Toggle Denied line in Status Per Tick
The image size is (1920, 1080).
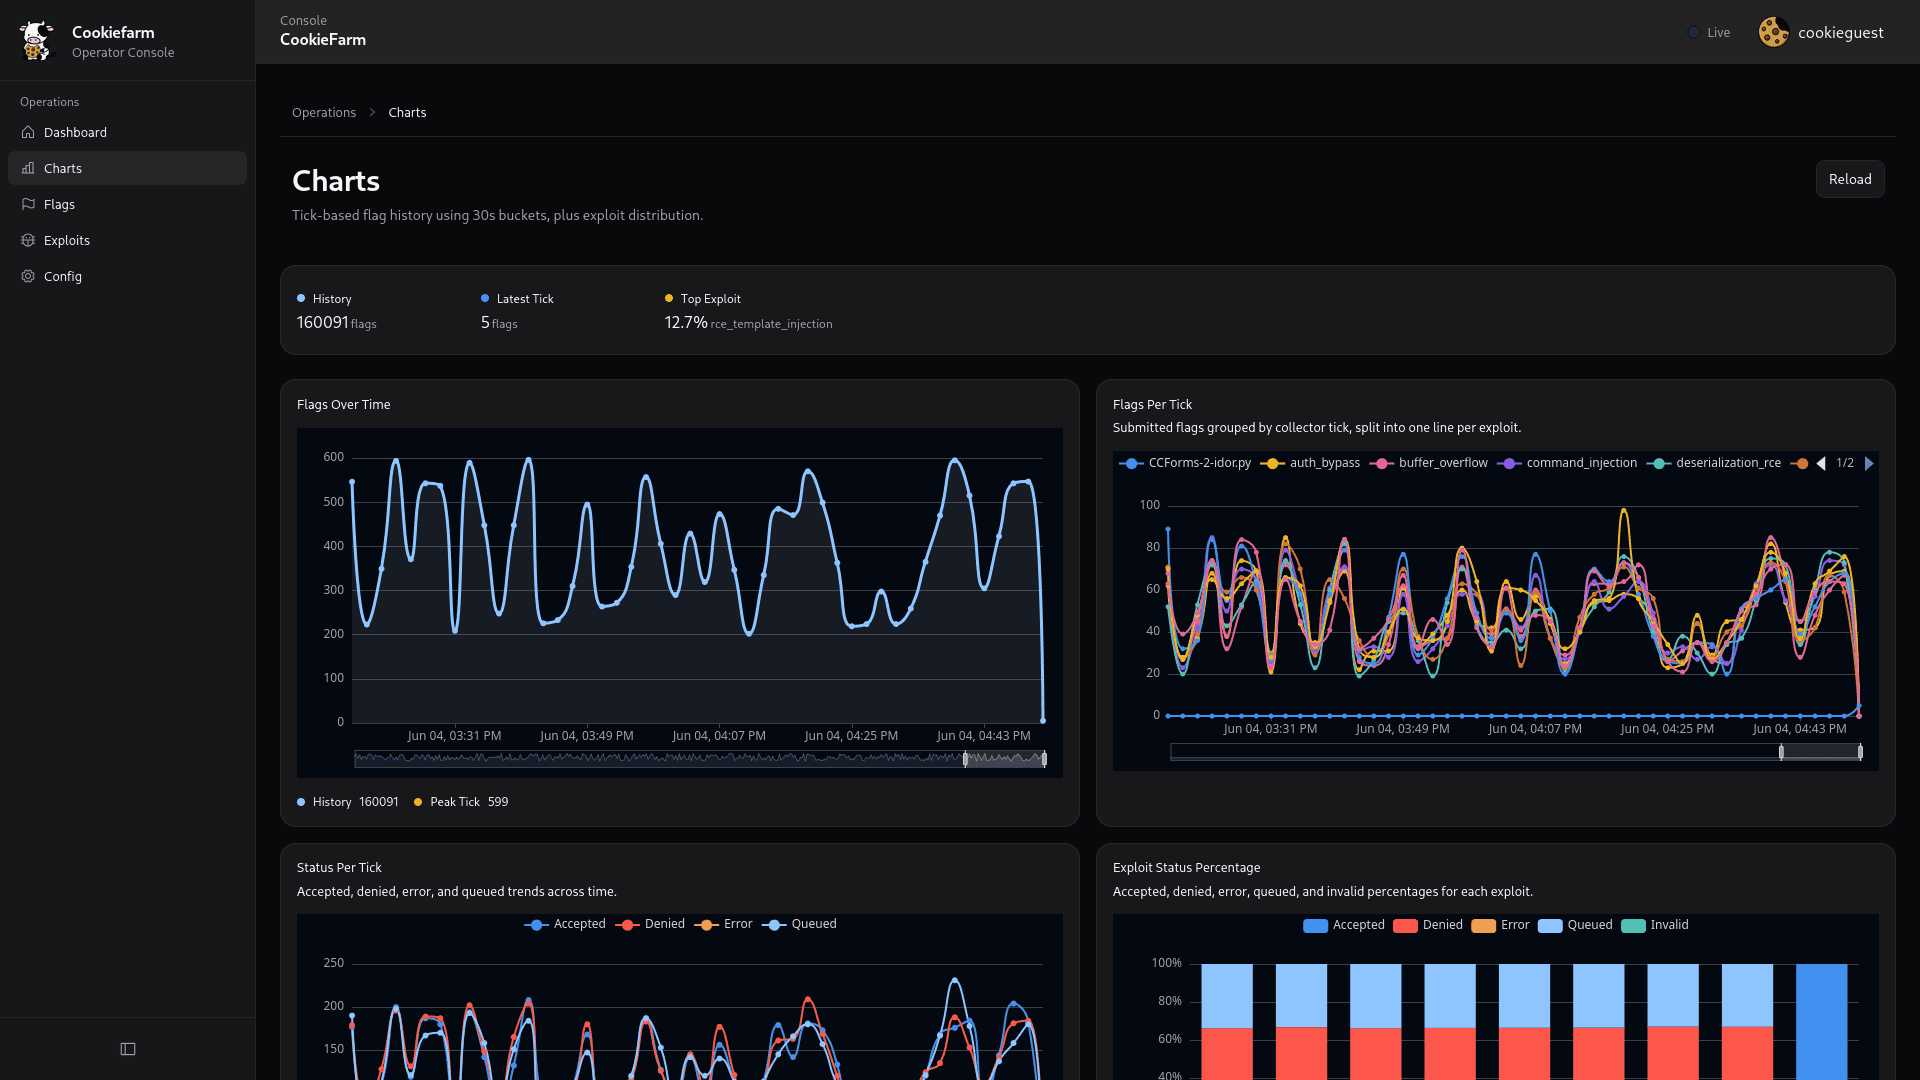coord(650,924)
